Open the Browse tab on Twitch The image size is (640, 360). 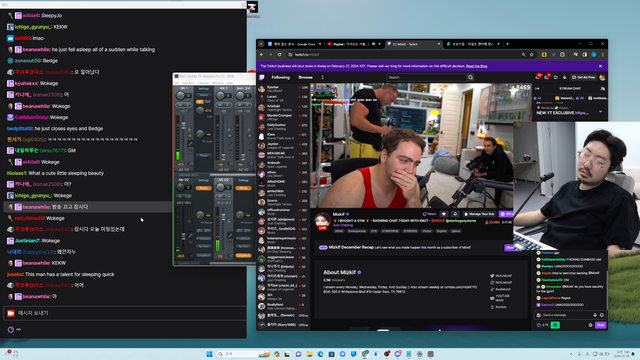305,77
